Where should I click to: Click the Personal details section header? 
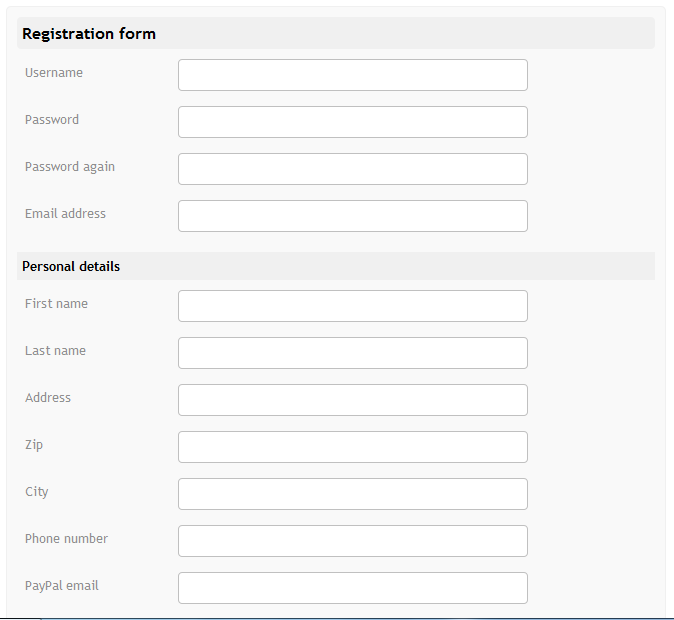point(71,267)
